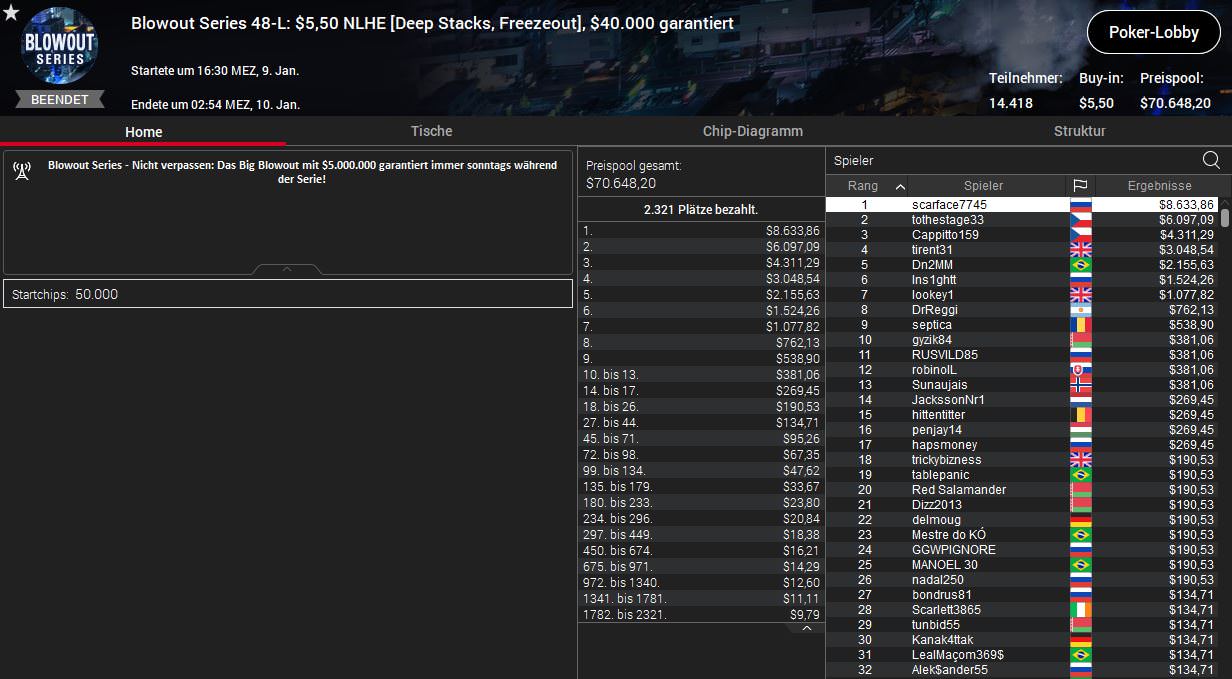Toggle sort order arrow on Rang column
The width and height of the screenshot is (1232, 679).
pos(900,186)
